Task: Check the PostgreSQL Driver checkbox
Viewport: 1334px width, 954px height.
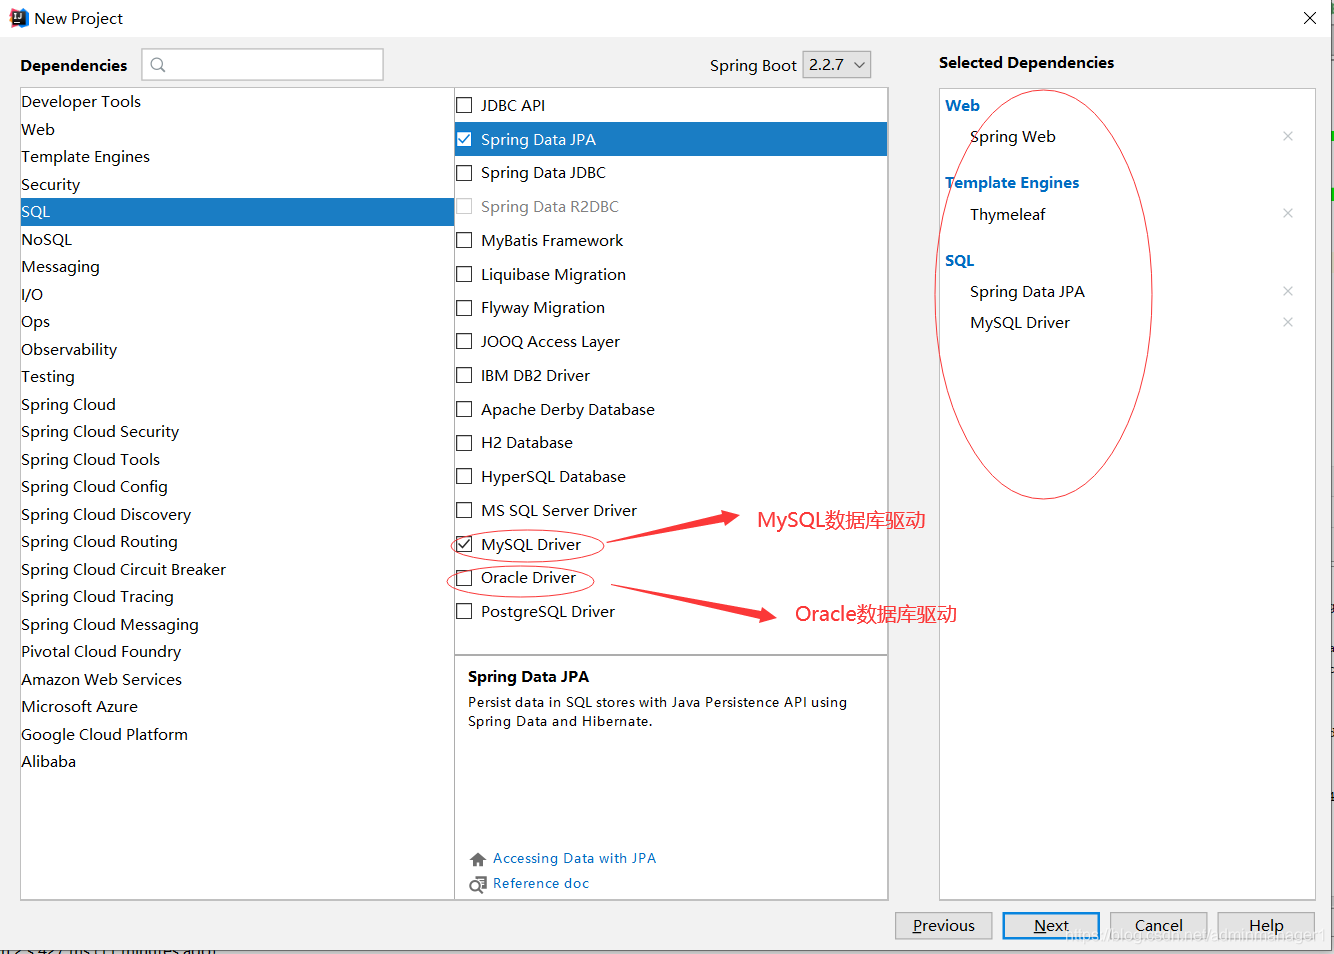Action: pyautogui.click(x=464, y=611)
